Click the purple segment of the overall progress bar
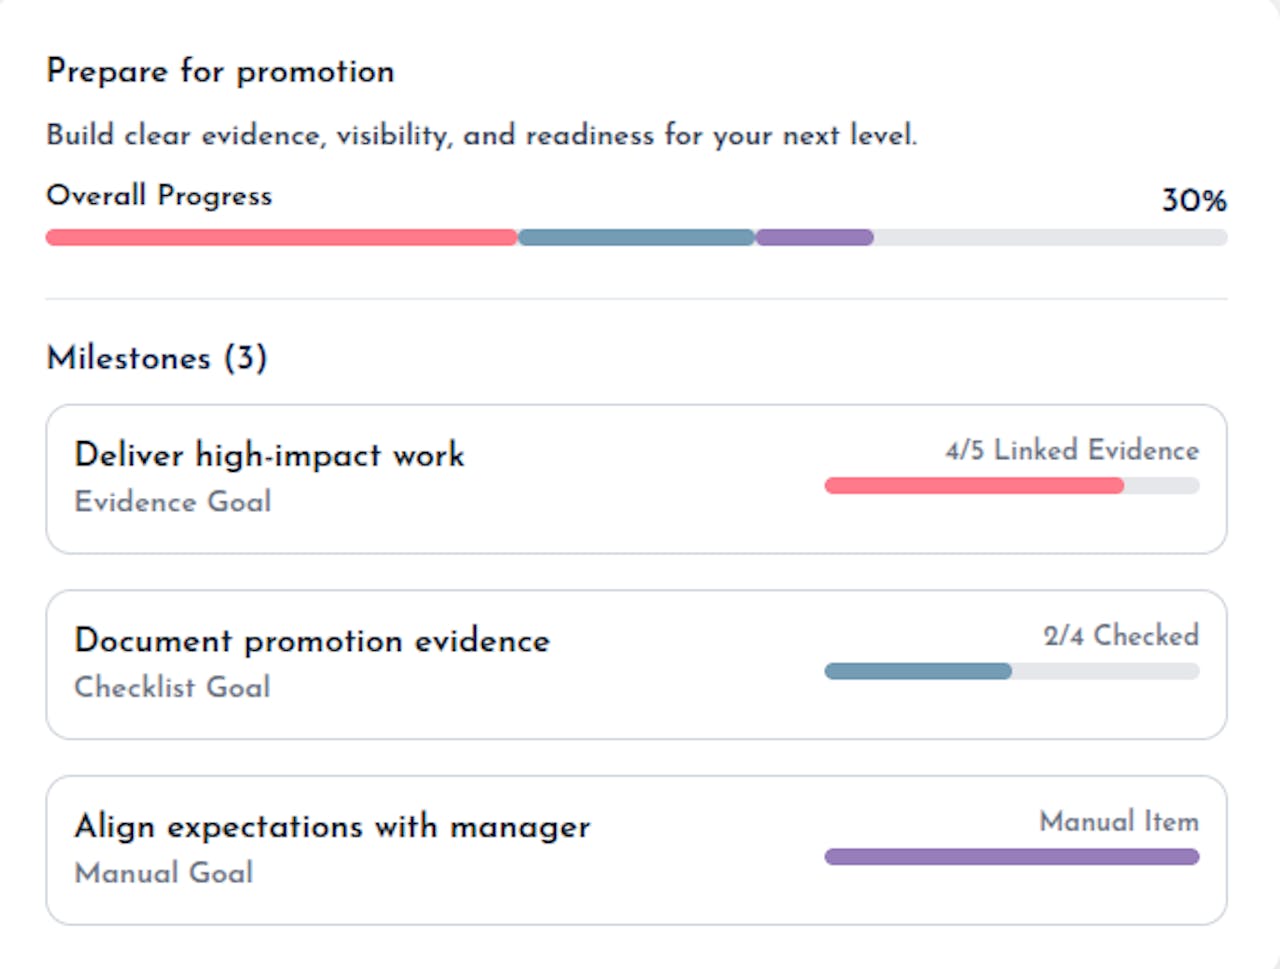Screen dimensions: 1280x969 814,238
